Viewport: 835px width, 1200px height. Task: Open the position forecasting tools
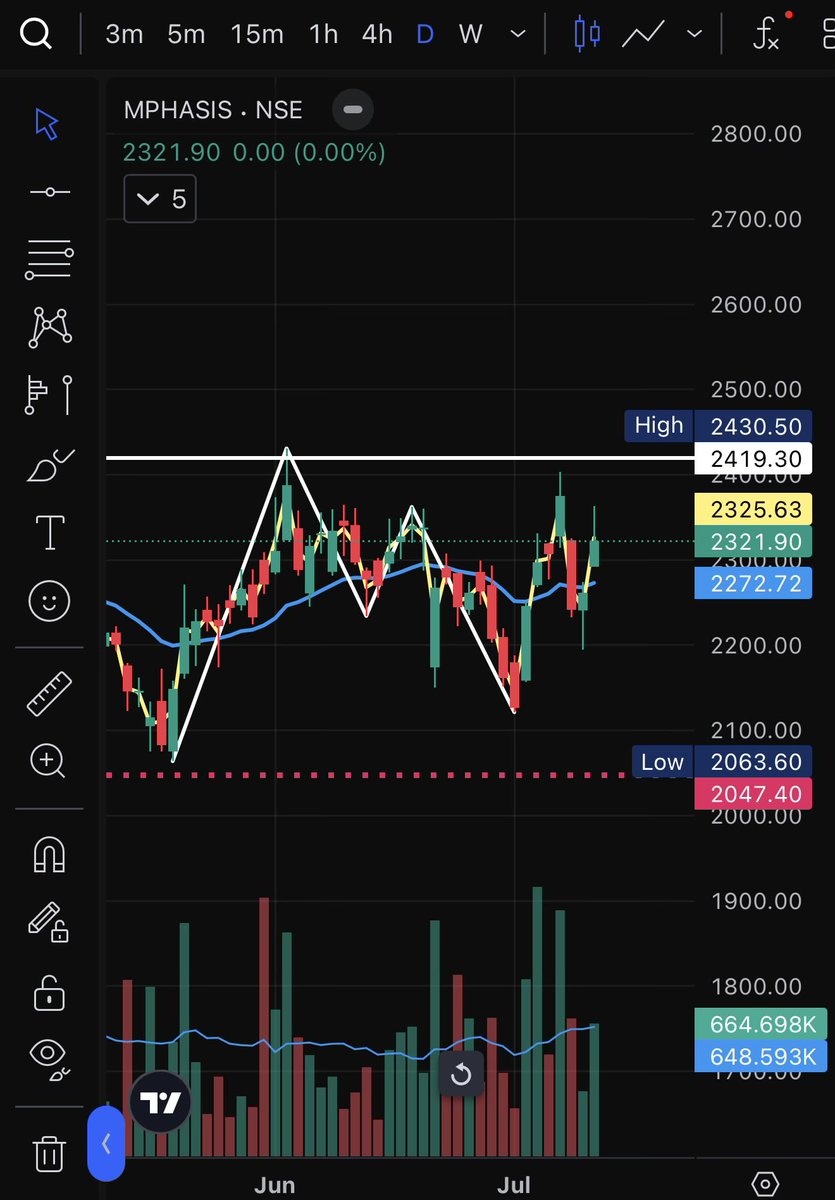(50, 394)
